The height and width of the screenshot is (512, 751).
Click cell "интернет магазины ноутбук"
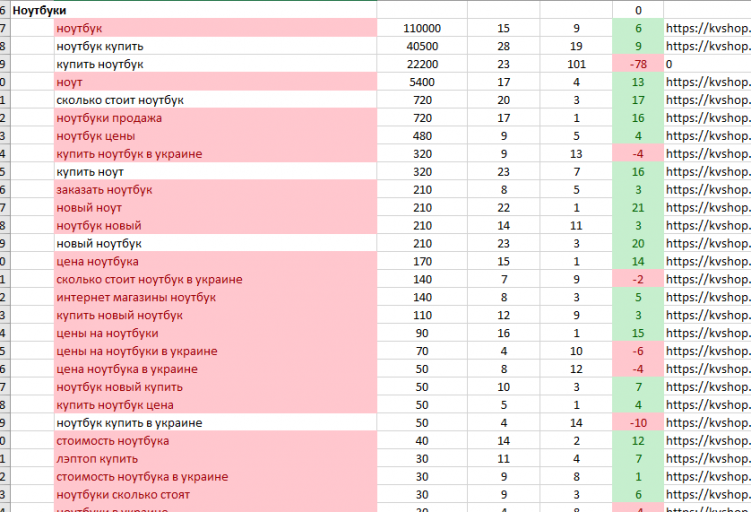point(216,297)
